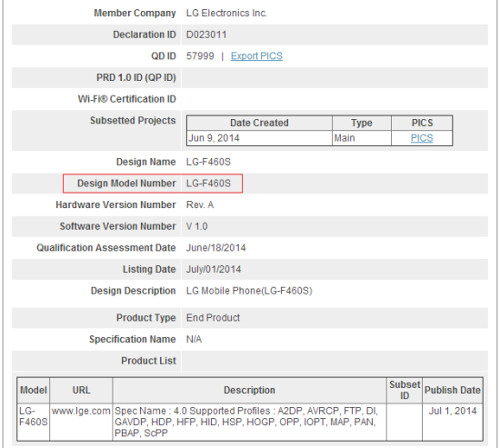Viewport: 500px width, 448px height.
Task: Select the Declaration ID value D023011
Action: 206,35
